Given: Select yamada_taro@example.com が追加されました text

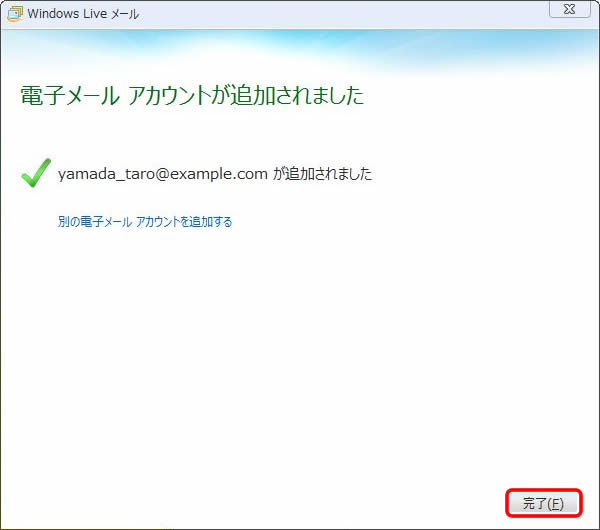Looking at the screenshot, I should pos(215,174).
